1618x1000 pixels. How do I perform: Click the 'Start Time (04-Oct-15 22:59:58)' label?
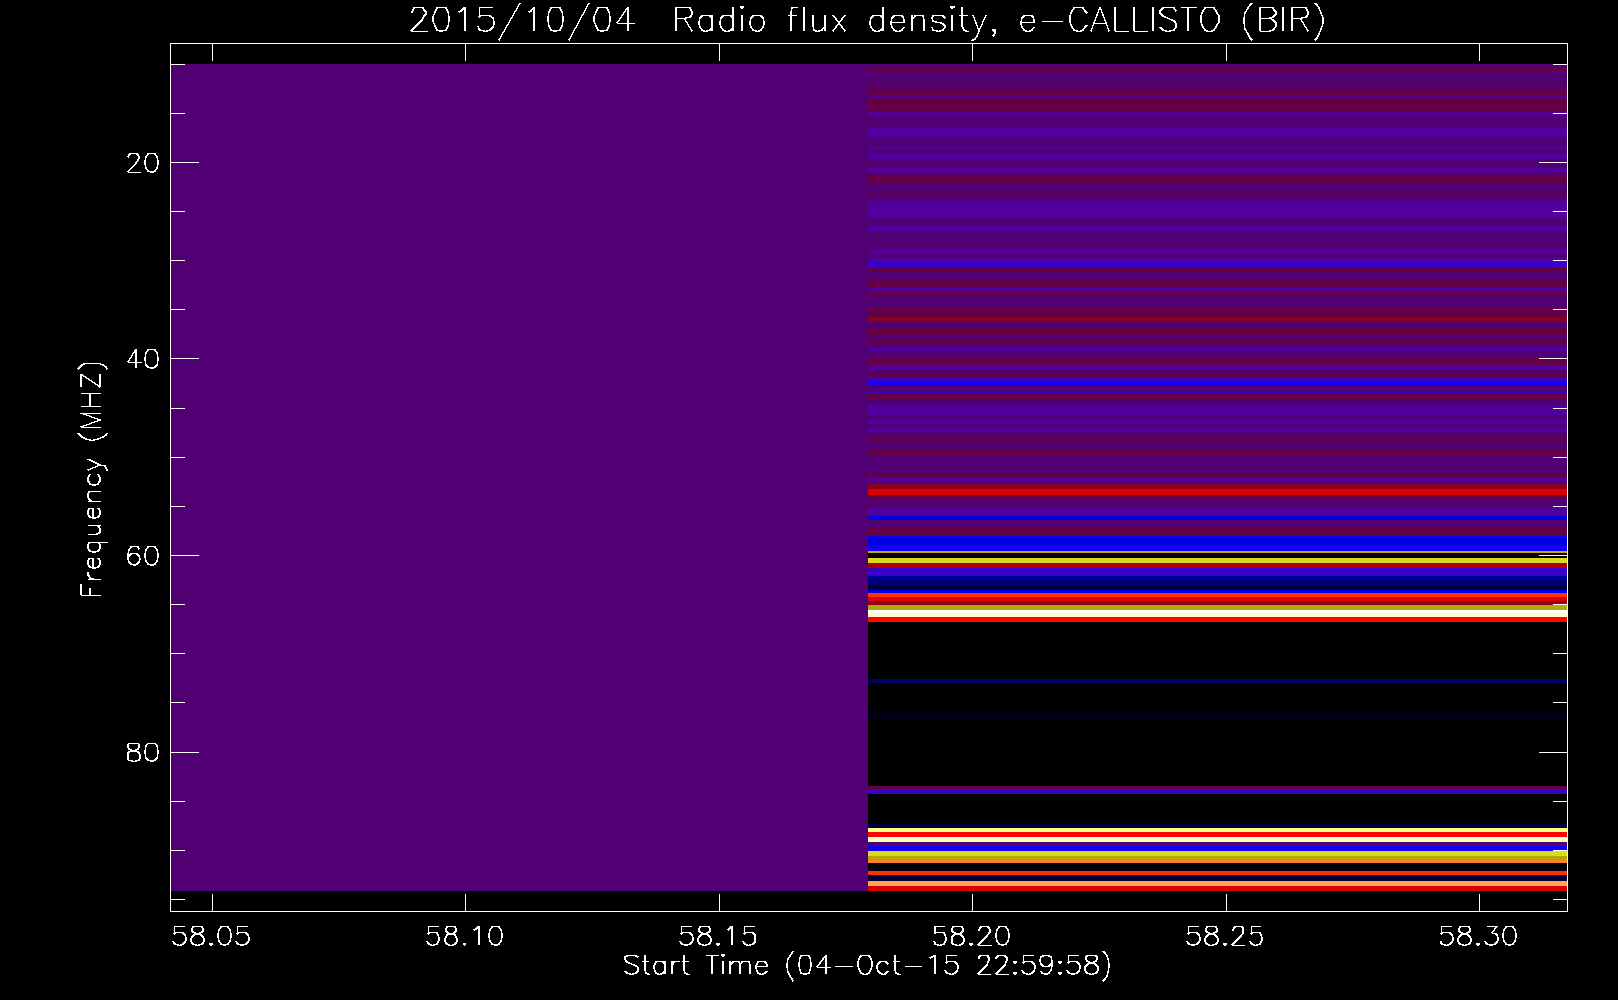click(867, 966)
